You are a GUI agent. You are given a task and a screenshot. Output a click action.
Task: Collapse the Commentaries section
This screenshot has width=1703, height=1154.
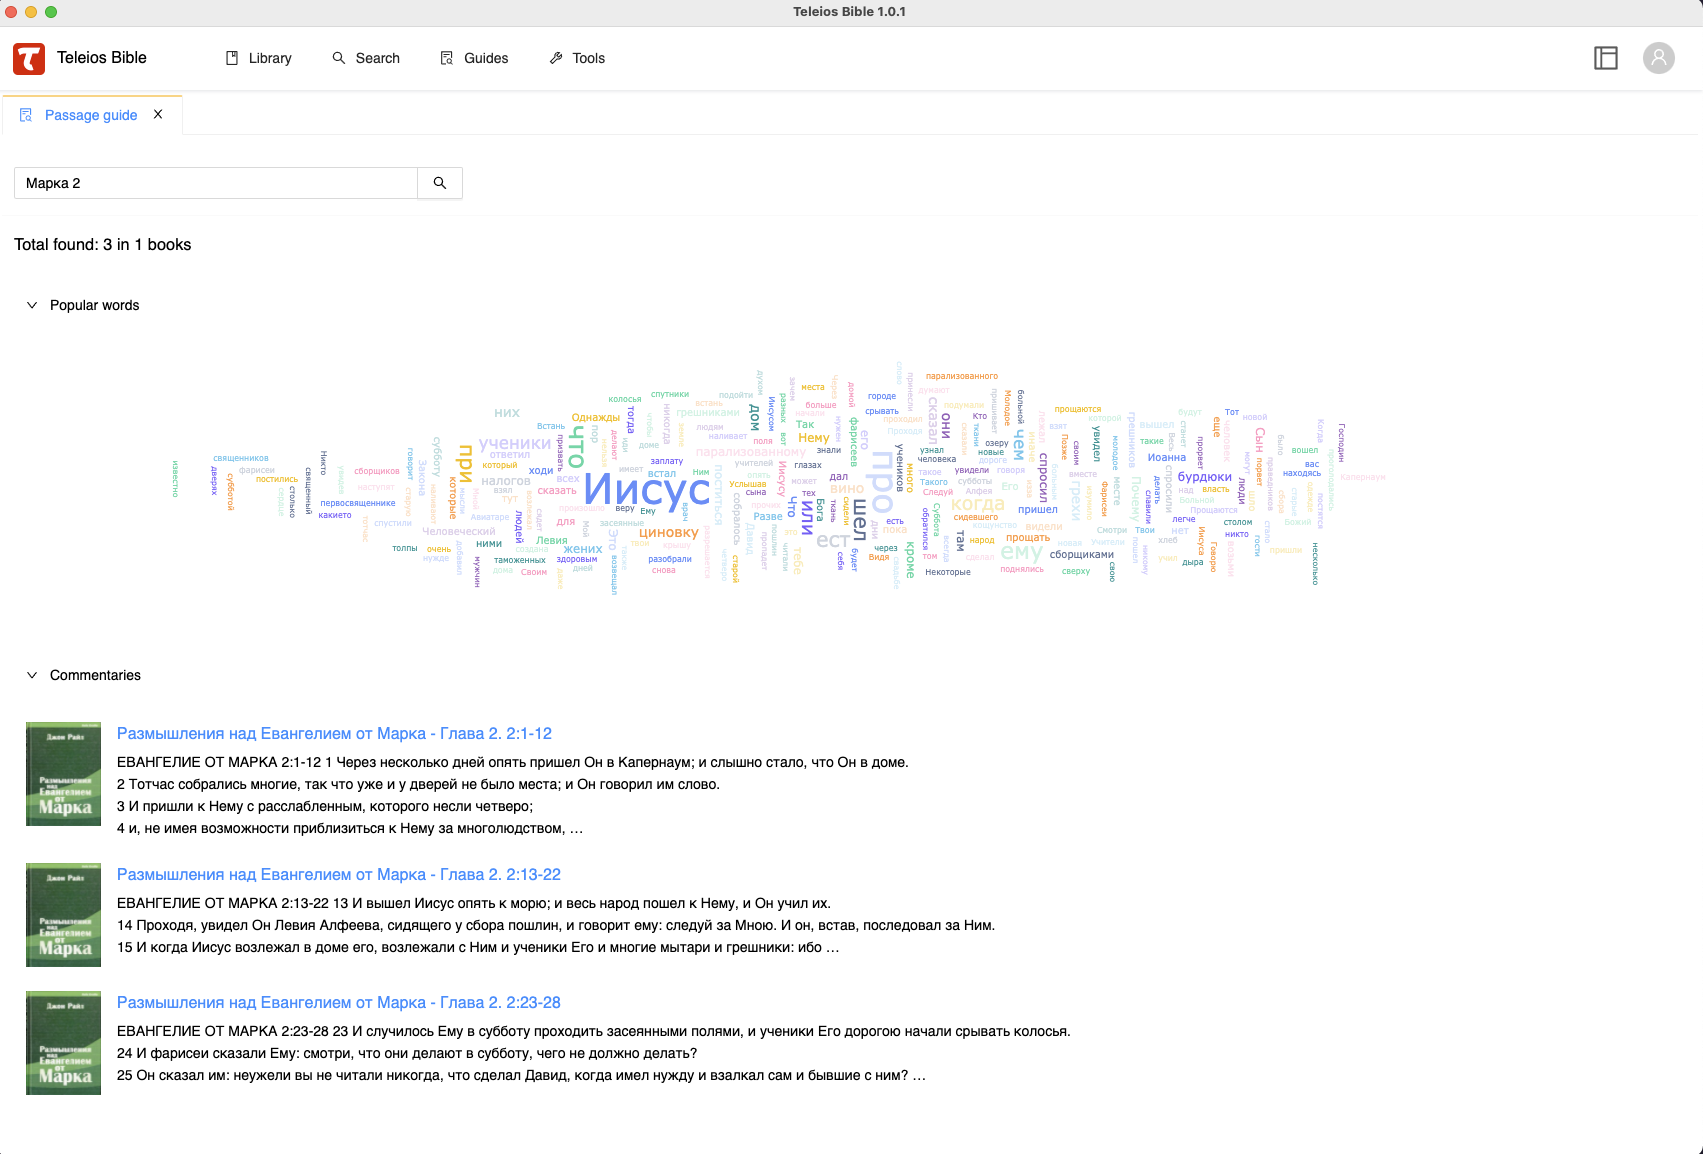pyautogui.click(x=32, y=675)
